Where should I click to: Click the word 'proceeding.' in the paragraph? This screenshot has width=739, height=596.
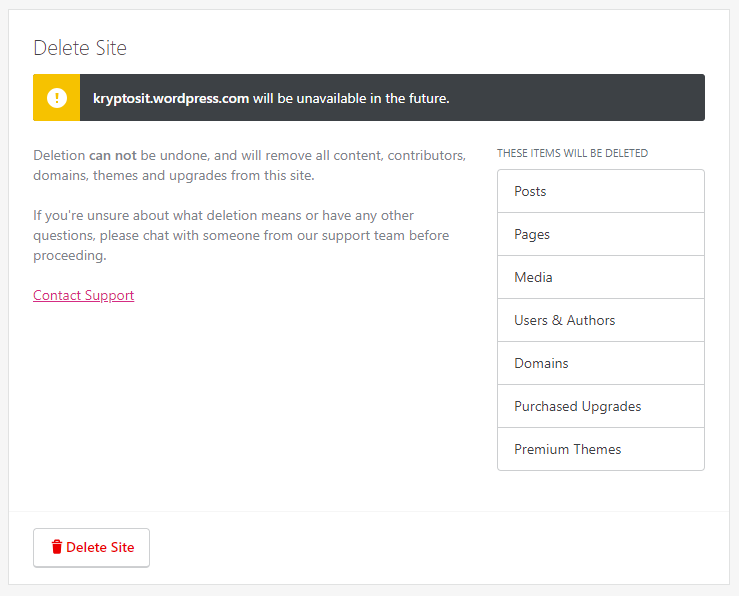(69, 255)
